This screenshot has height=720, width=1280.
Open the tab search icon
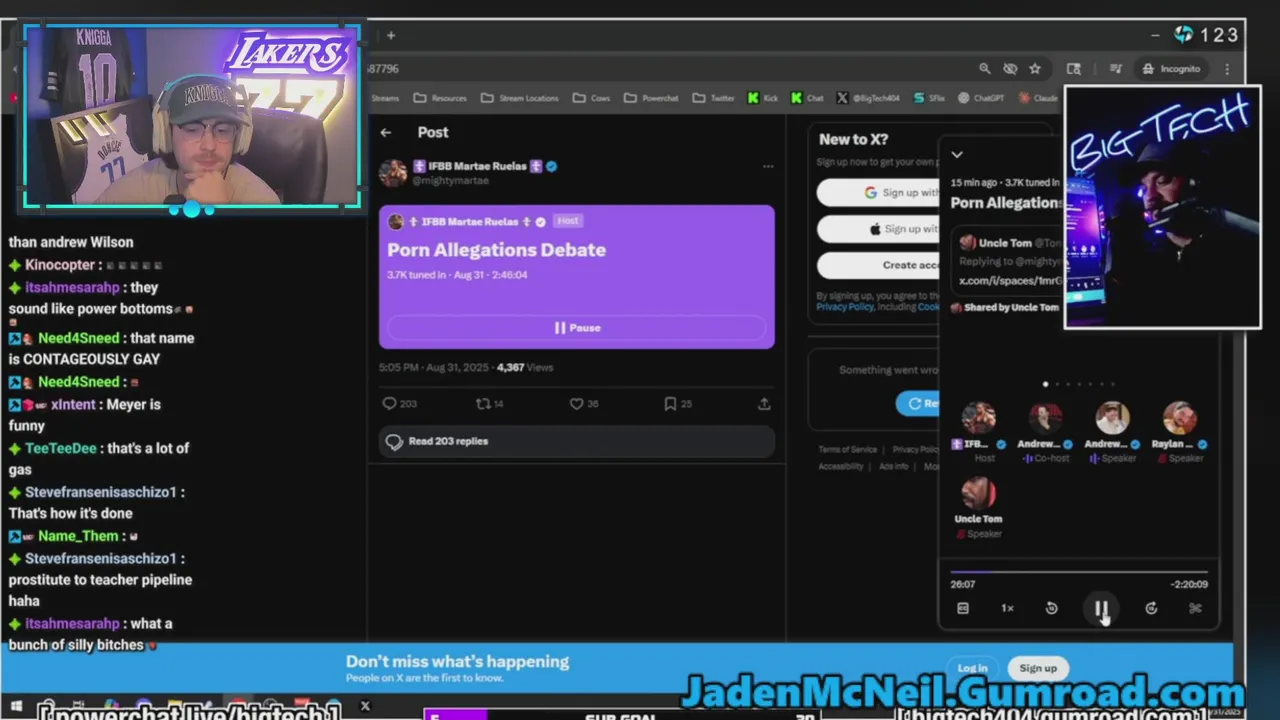1074,69
